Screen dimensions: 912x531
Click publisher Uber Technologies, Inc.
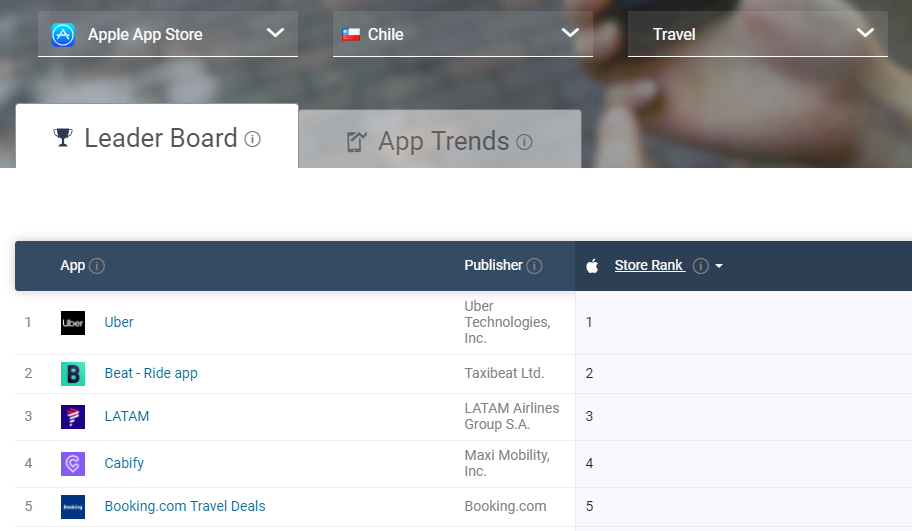507,322
